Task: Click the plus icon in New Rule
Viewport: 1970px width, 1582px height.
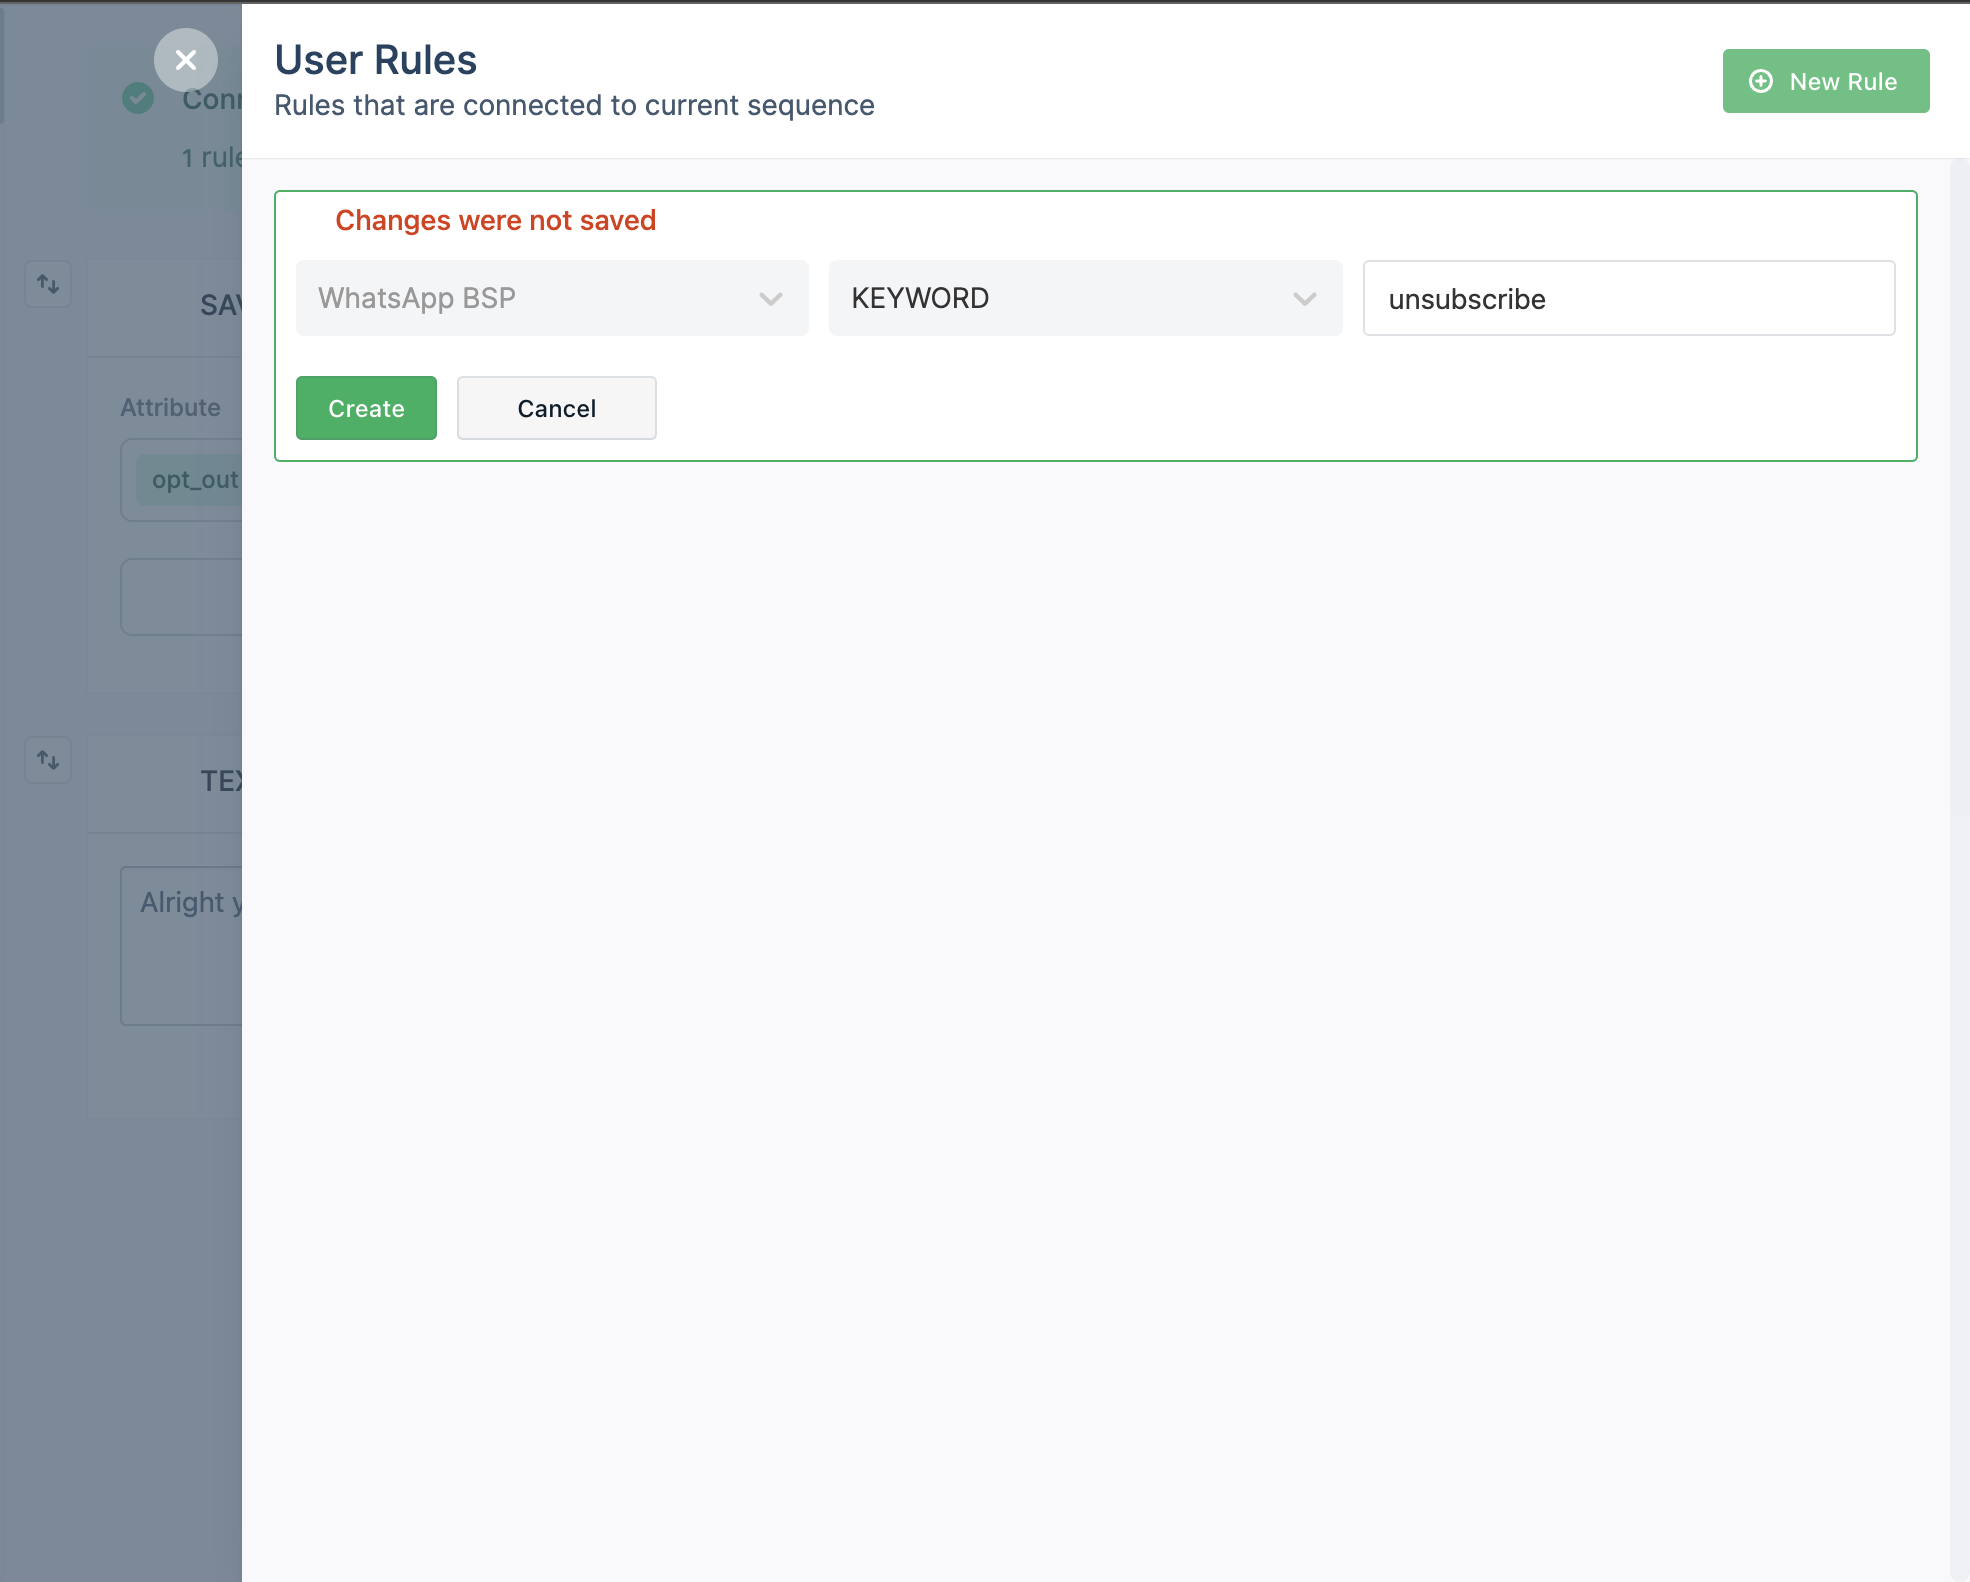Action: pos(1761,81)
